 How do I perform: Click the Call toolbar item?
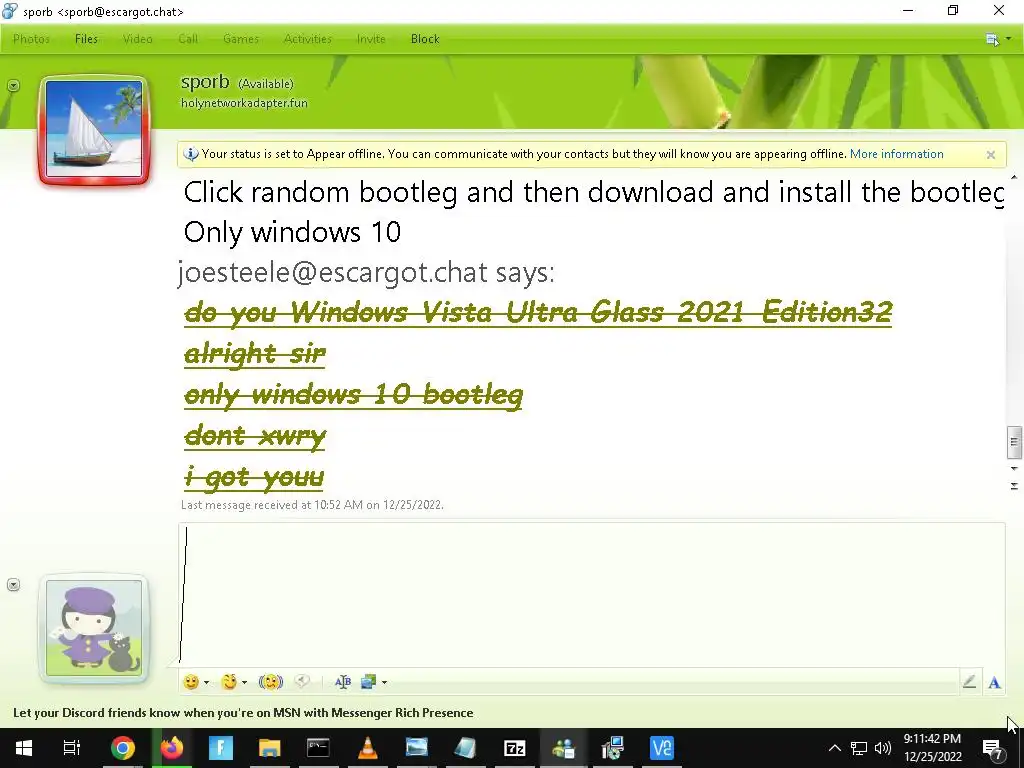coord(188,39)
